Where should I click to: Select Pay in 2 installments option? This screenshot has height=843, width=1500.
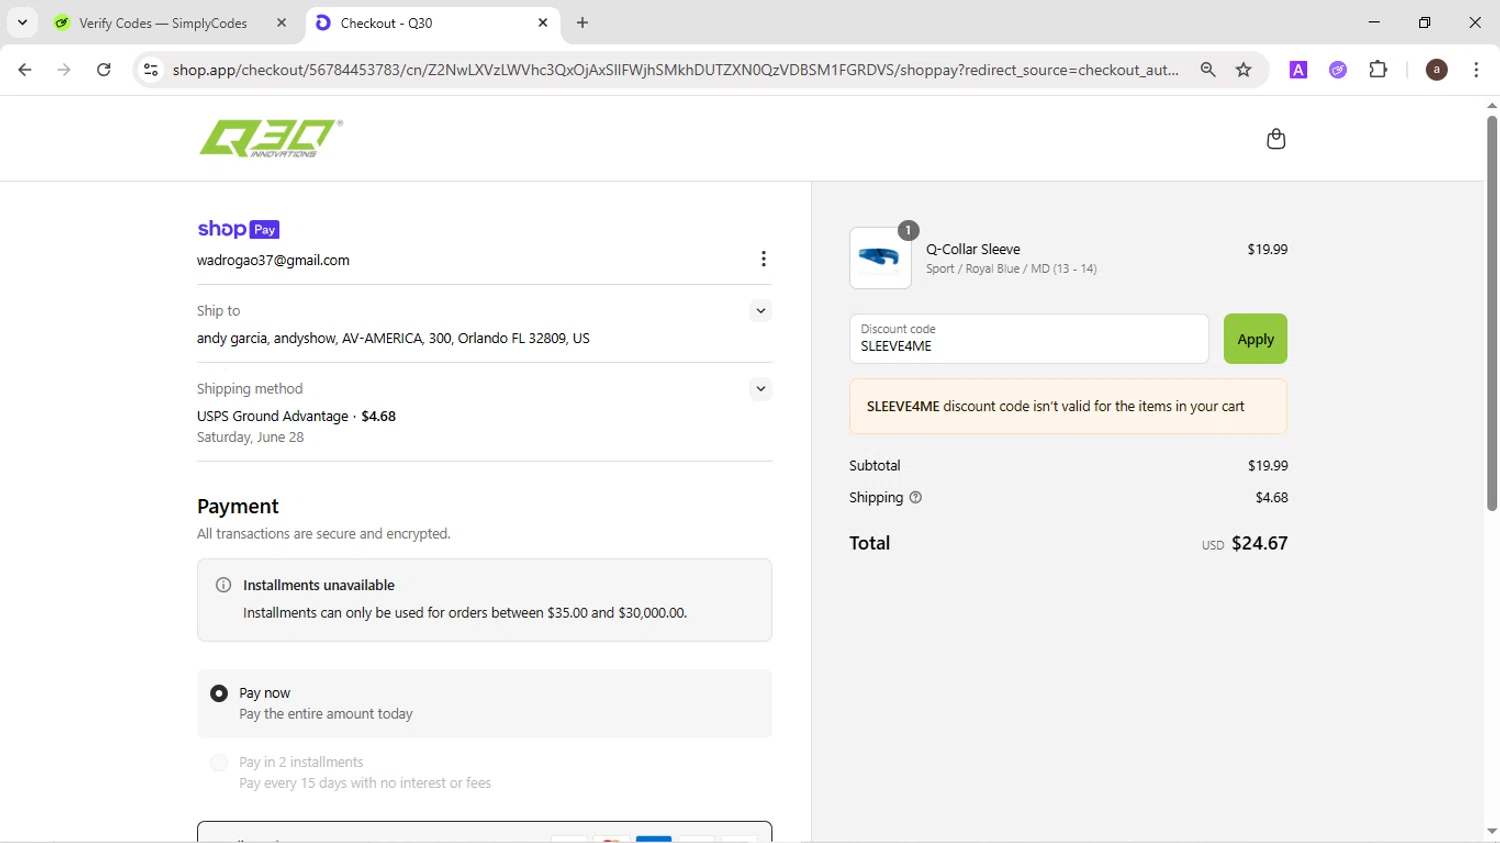pyautogui.click(x=219, y=763)
